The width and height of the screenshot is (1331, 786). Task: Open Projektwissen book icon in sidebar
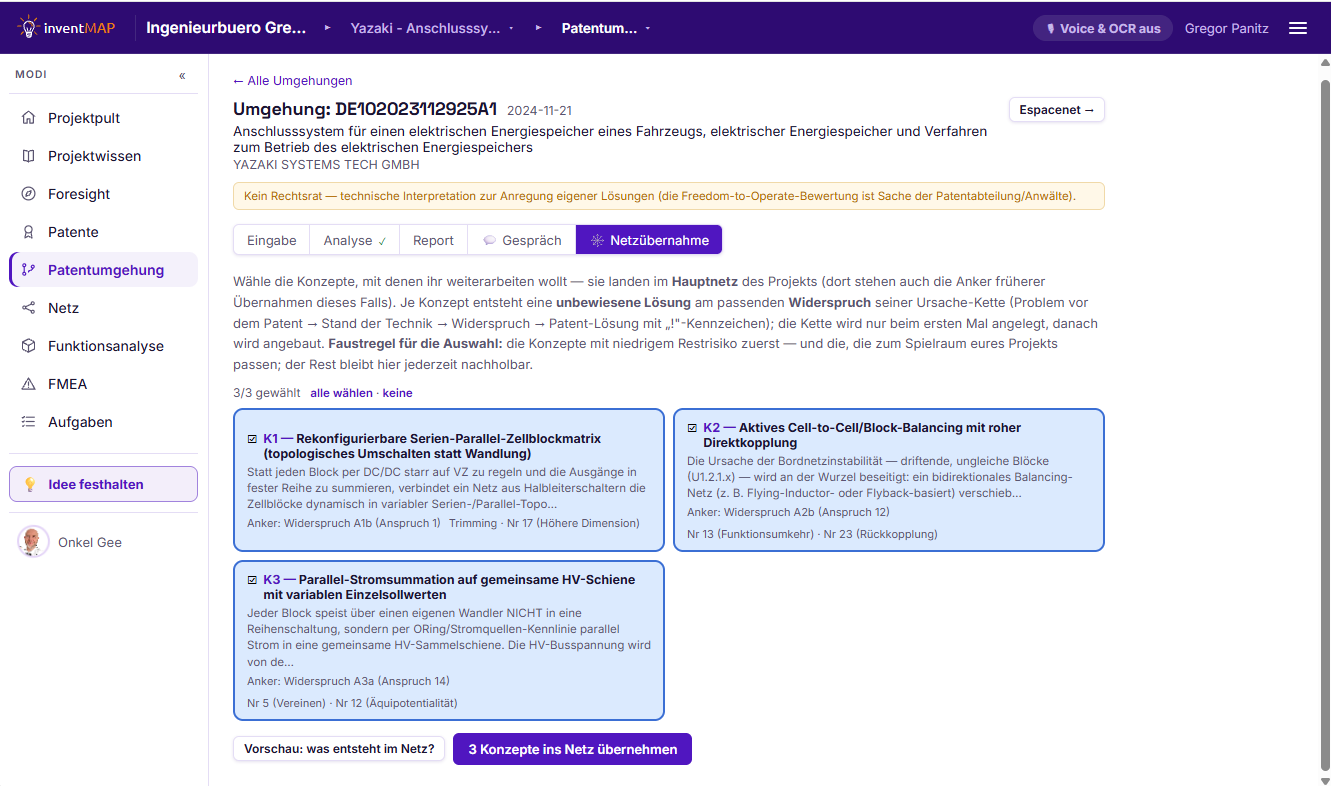point(29,156)
